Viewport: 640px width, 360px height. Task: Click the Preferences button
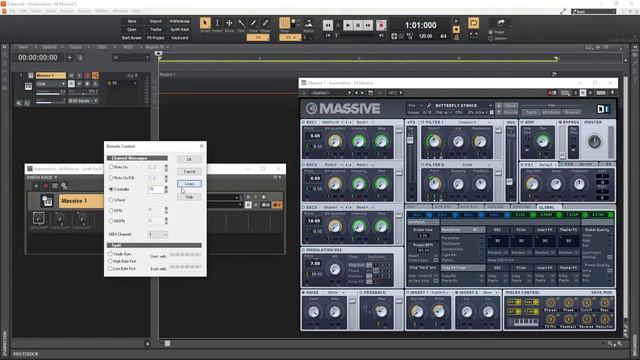(x=180, y=21)
